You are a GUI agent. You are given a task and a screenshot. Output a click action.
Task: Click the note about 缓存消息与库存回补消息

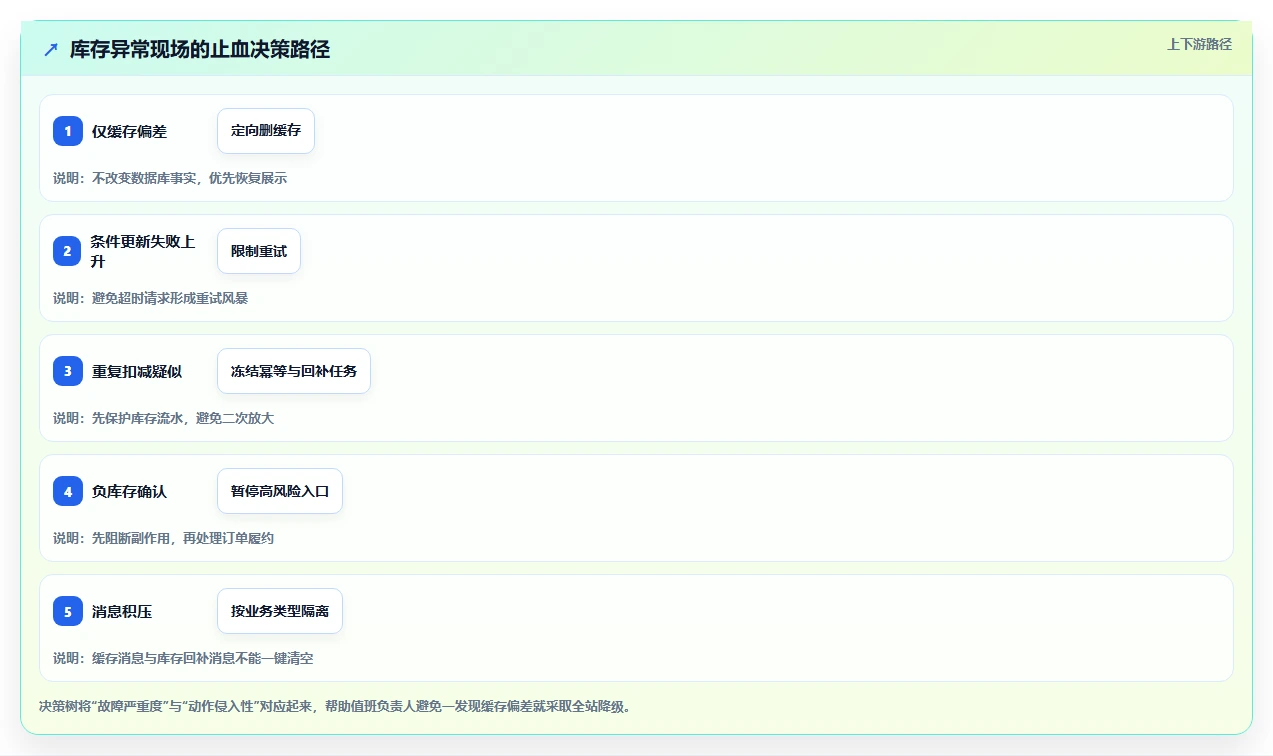(183, 658)
